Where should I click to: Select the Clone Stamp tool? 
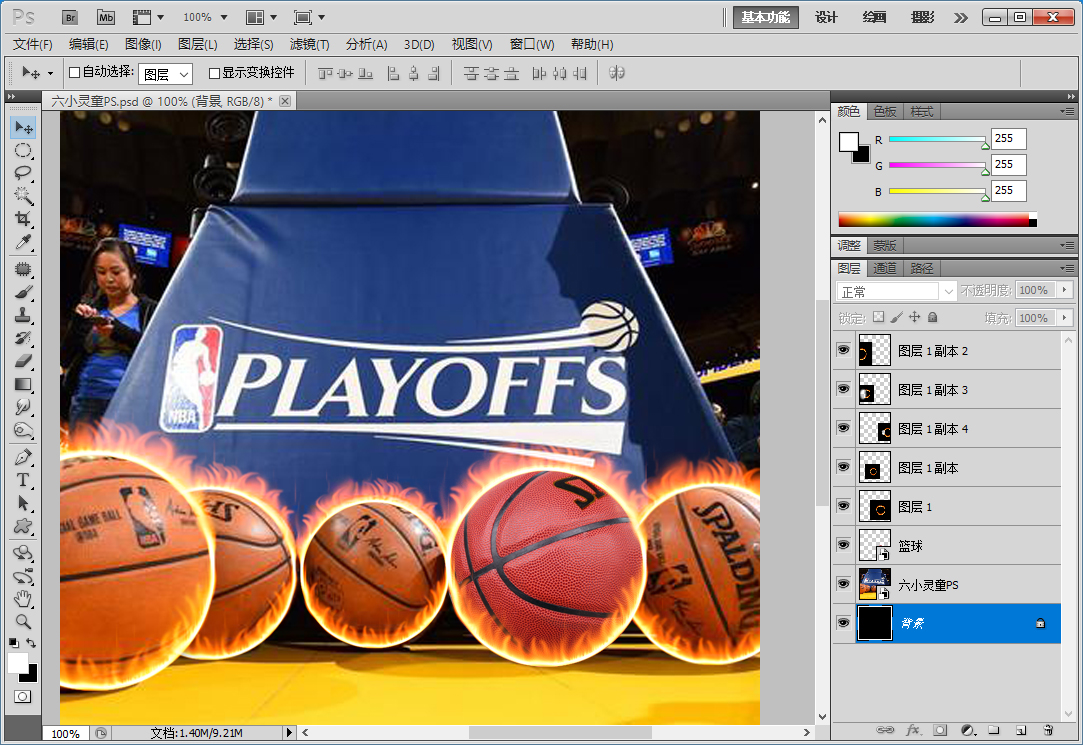23,315
